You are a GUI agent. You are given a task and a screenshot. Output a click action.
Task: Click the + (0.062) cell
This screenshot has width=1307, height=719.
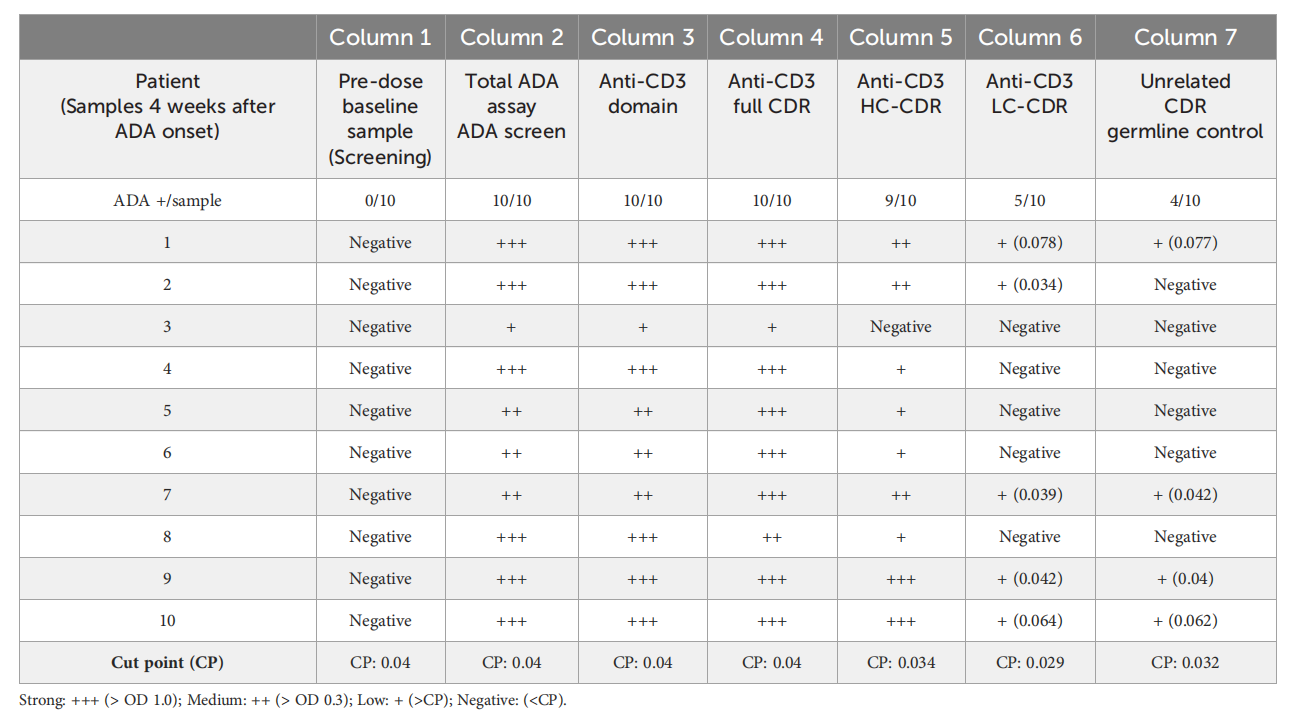tap(1185, 620)
